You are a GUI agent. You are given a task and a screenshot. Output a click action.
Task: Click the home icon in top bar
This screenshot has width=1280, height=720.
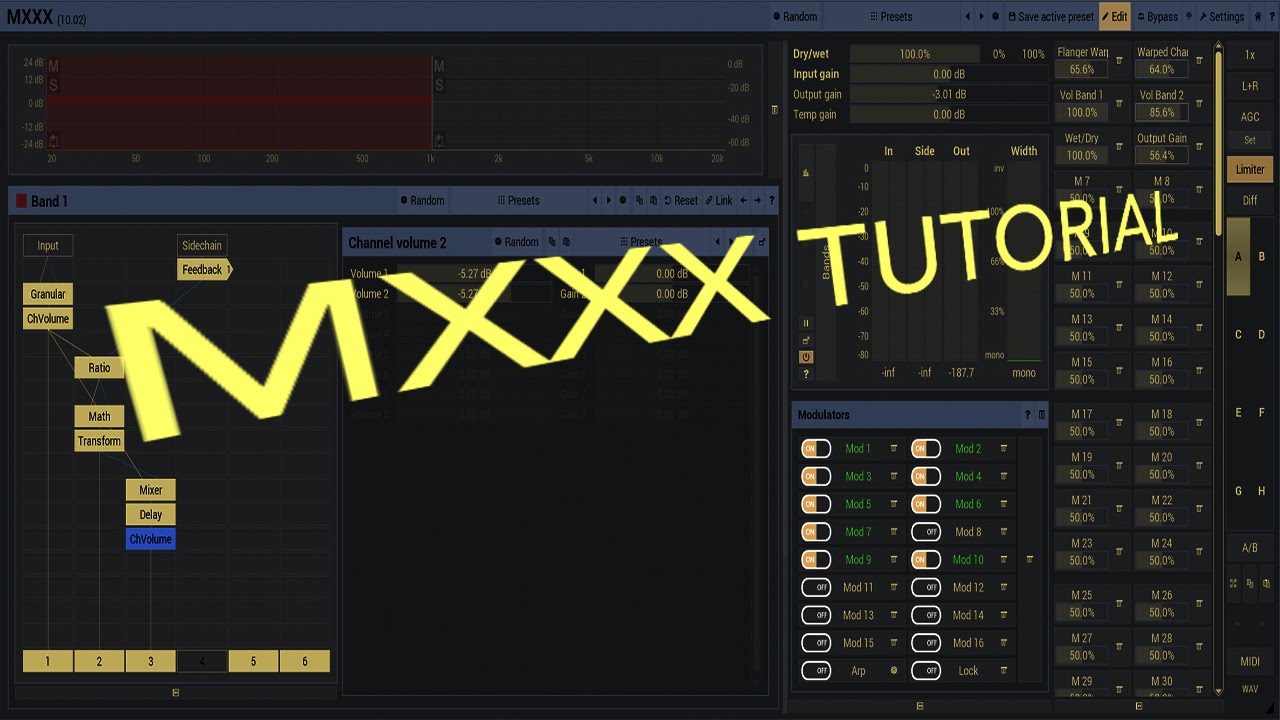coord(1257,16)
